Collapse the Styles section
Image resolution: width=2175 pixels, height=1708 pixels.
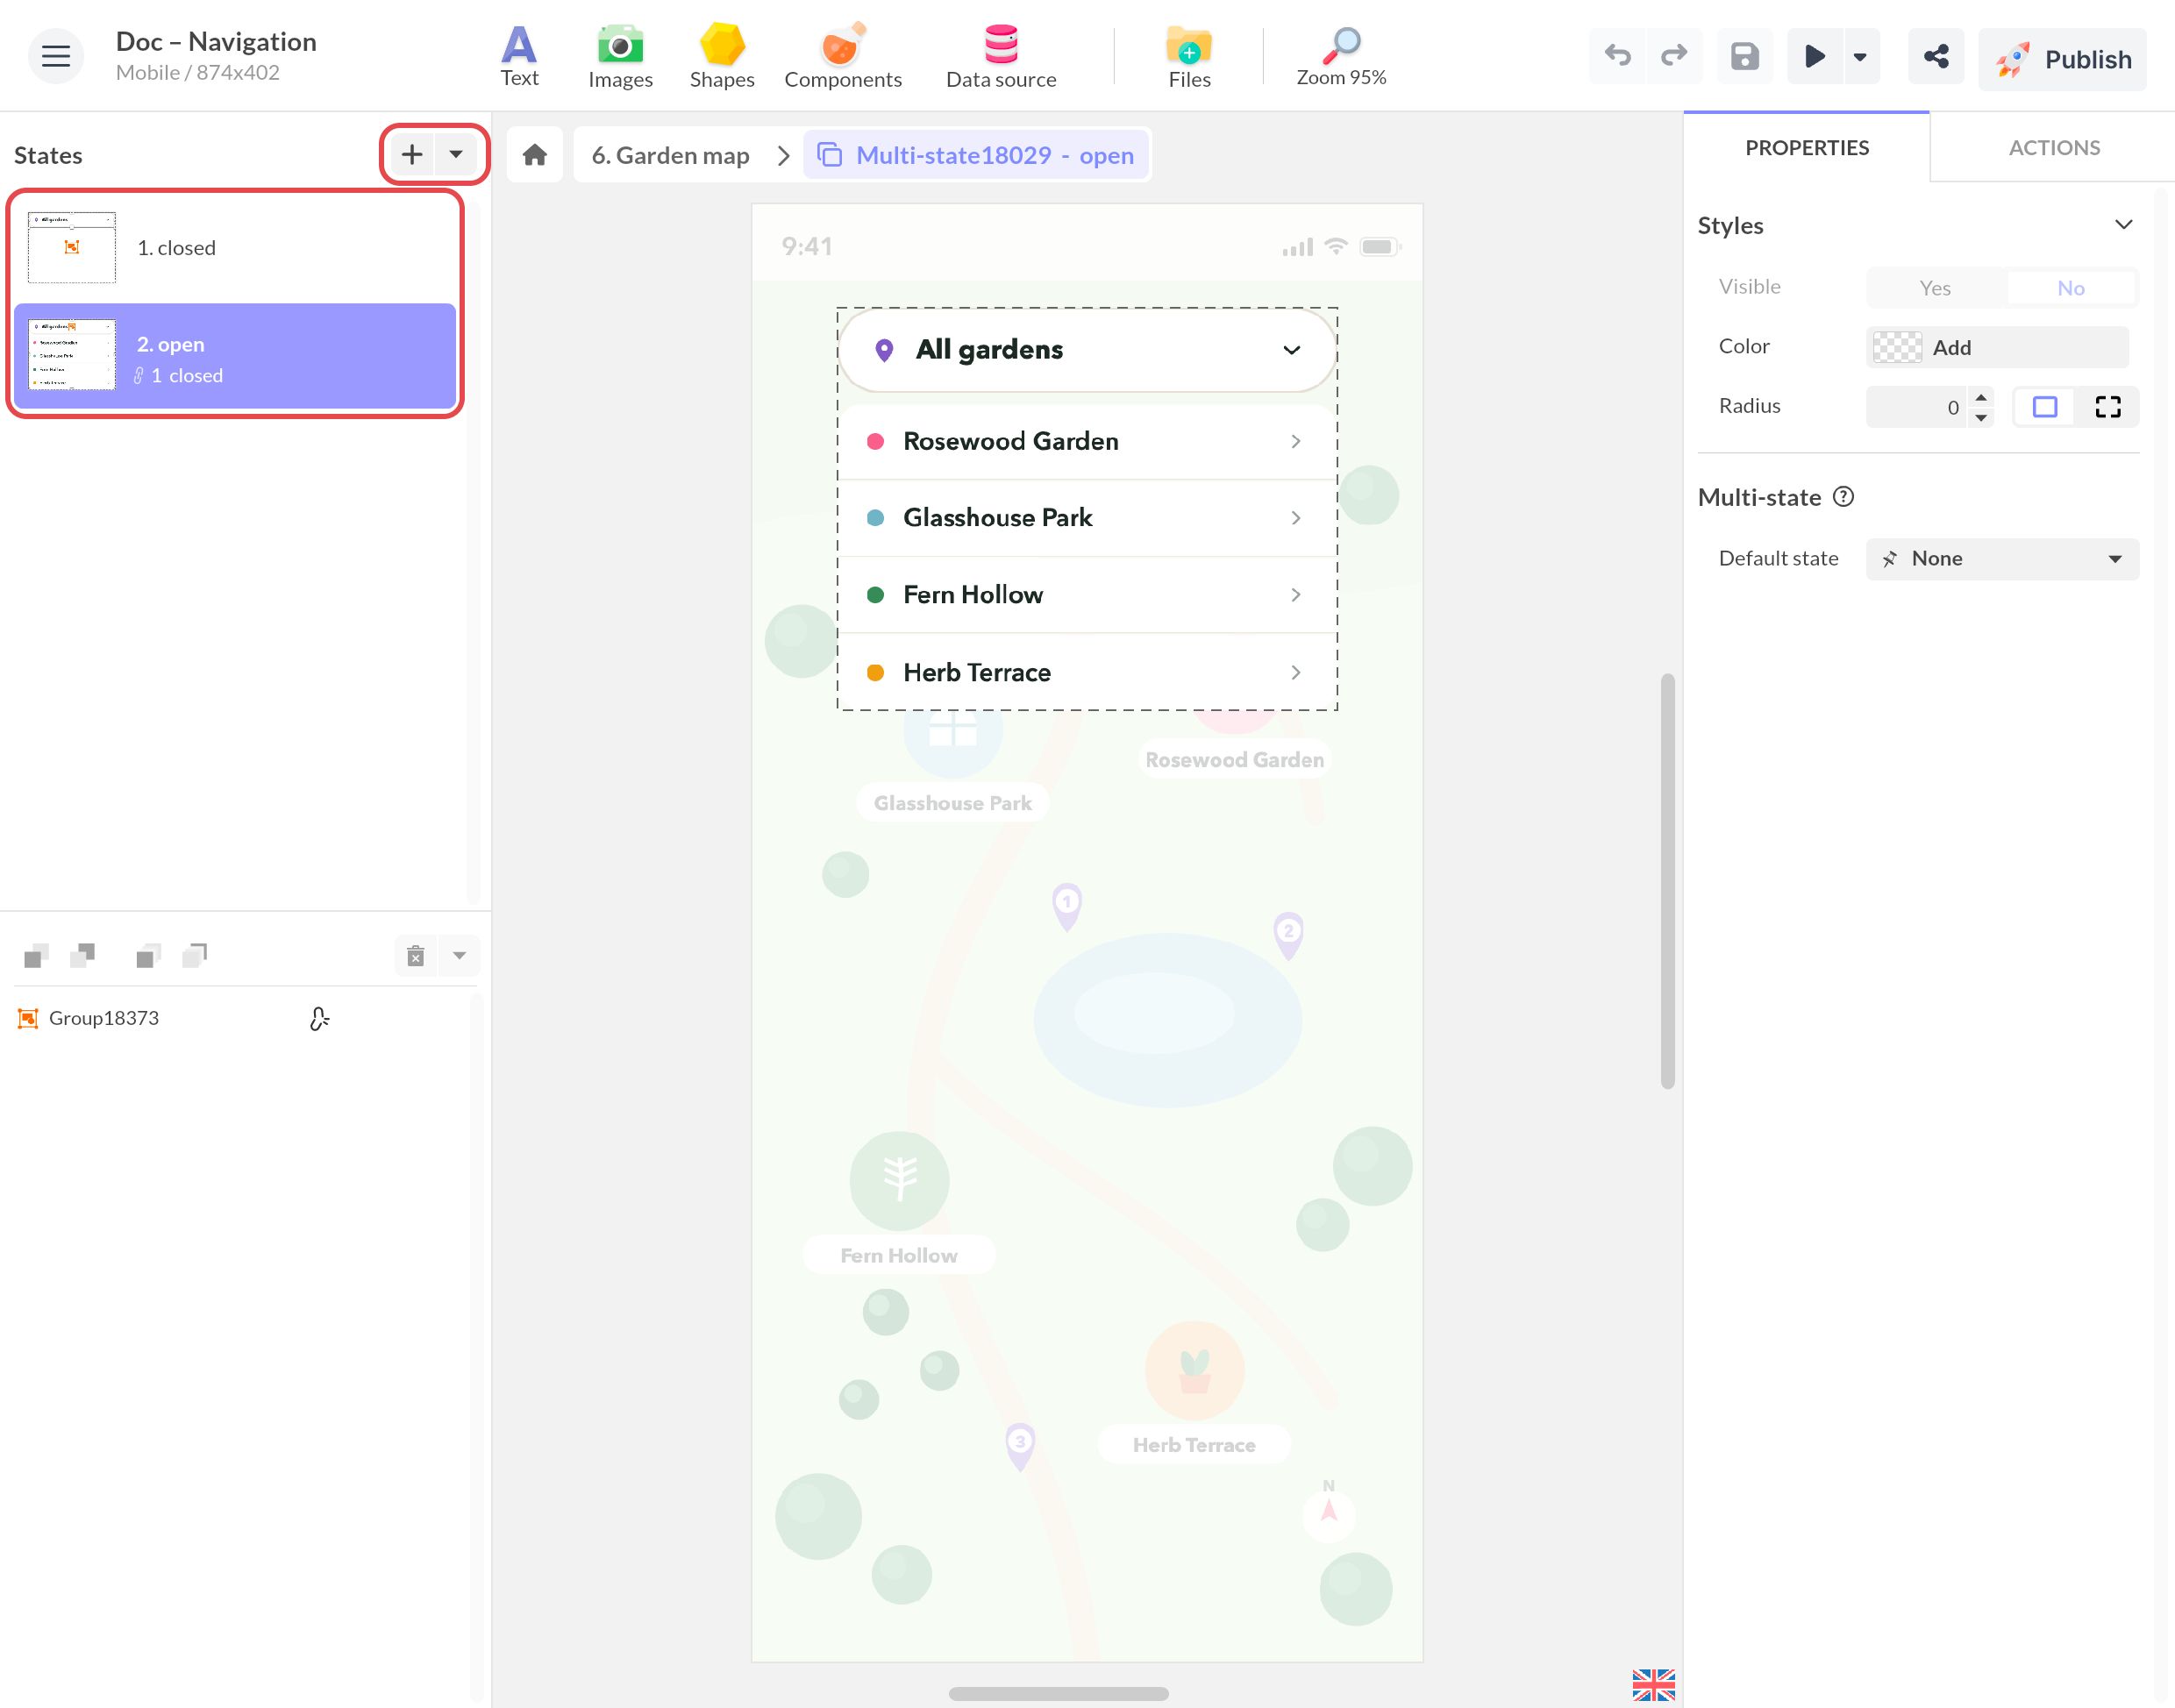click(2123, 224)
